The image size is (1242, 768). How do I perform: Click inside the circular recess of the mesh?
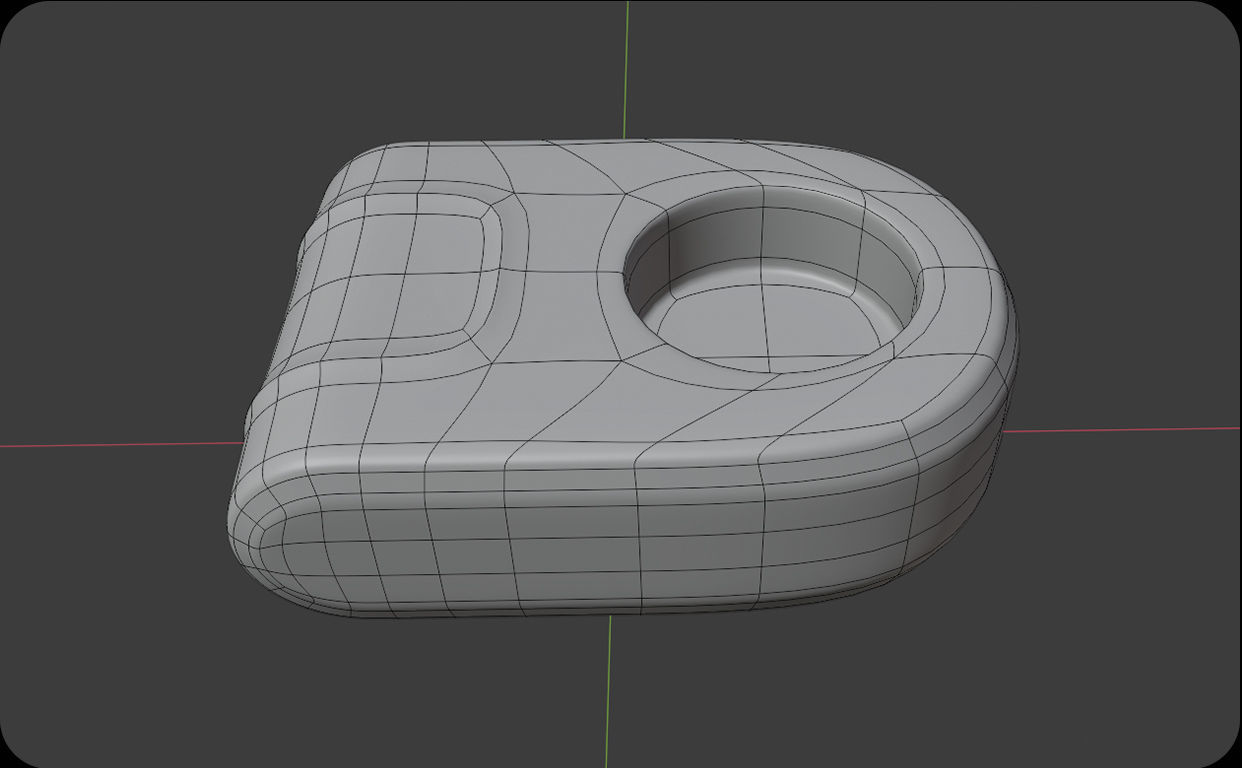[772, 280]
